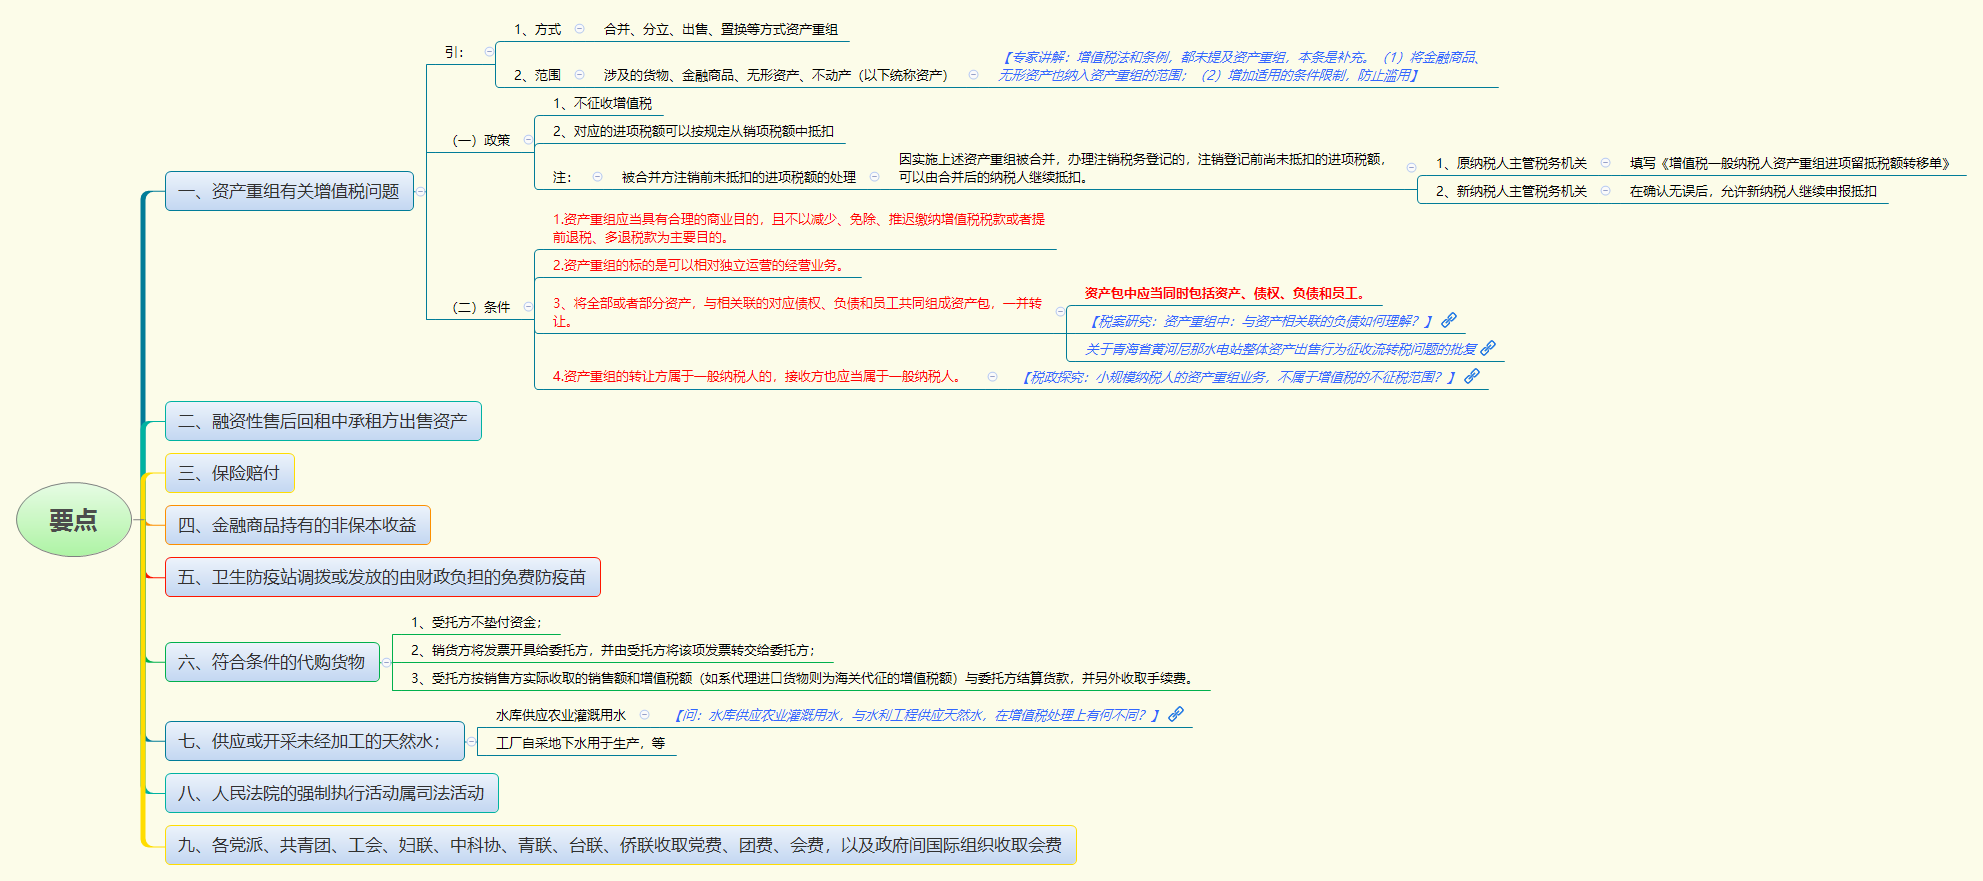1983x881 pixels.
Task: Click 因实施上述资产重组被合并 explanation node
Action: click(x=1143, y=168)
